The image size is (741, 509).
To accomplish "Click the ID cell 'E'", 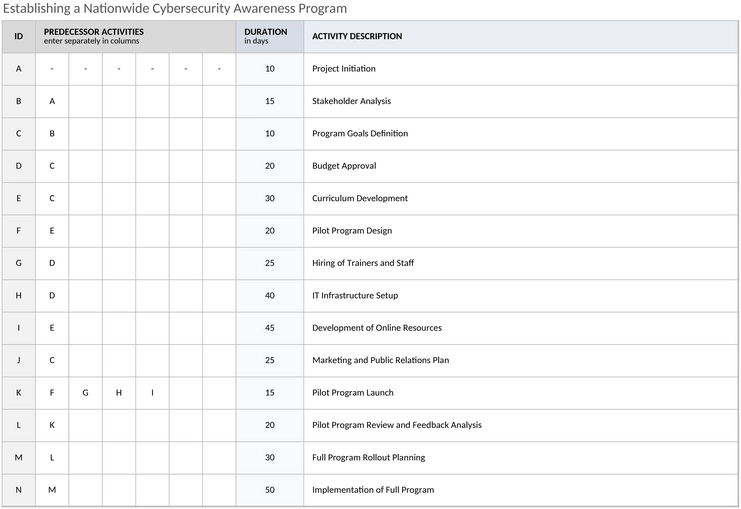I will pyautogui.click(x=18, y=198).
